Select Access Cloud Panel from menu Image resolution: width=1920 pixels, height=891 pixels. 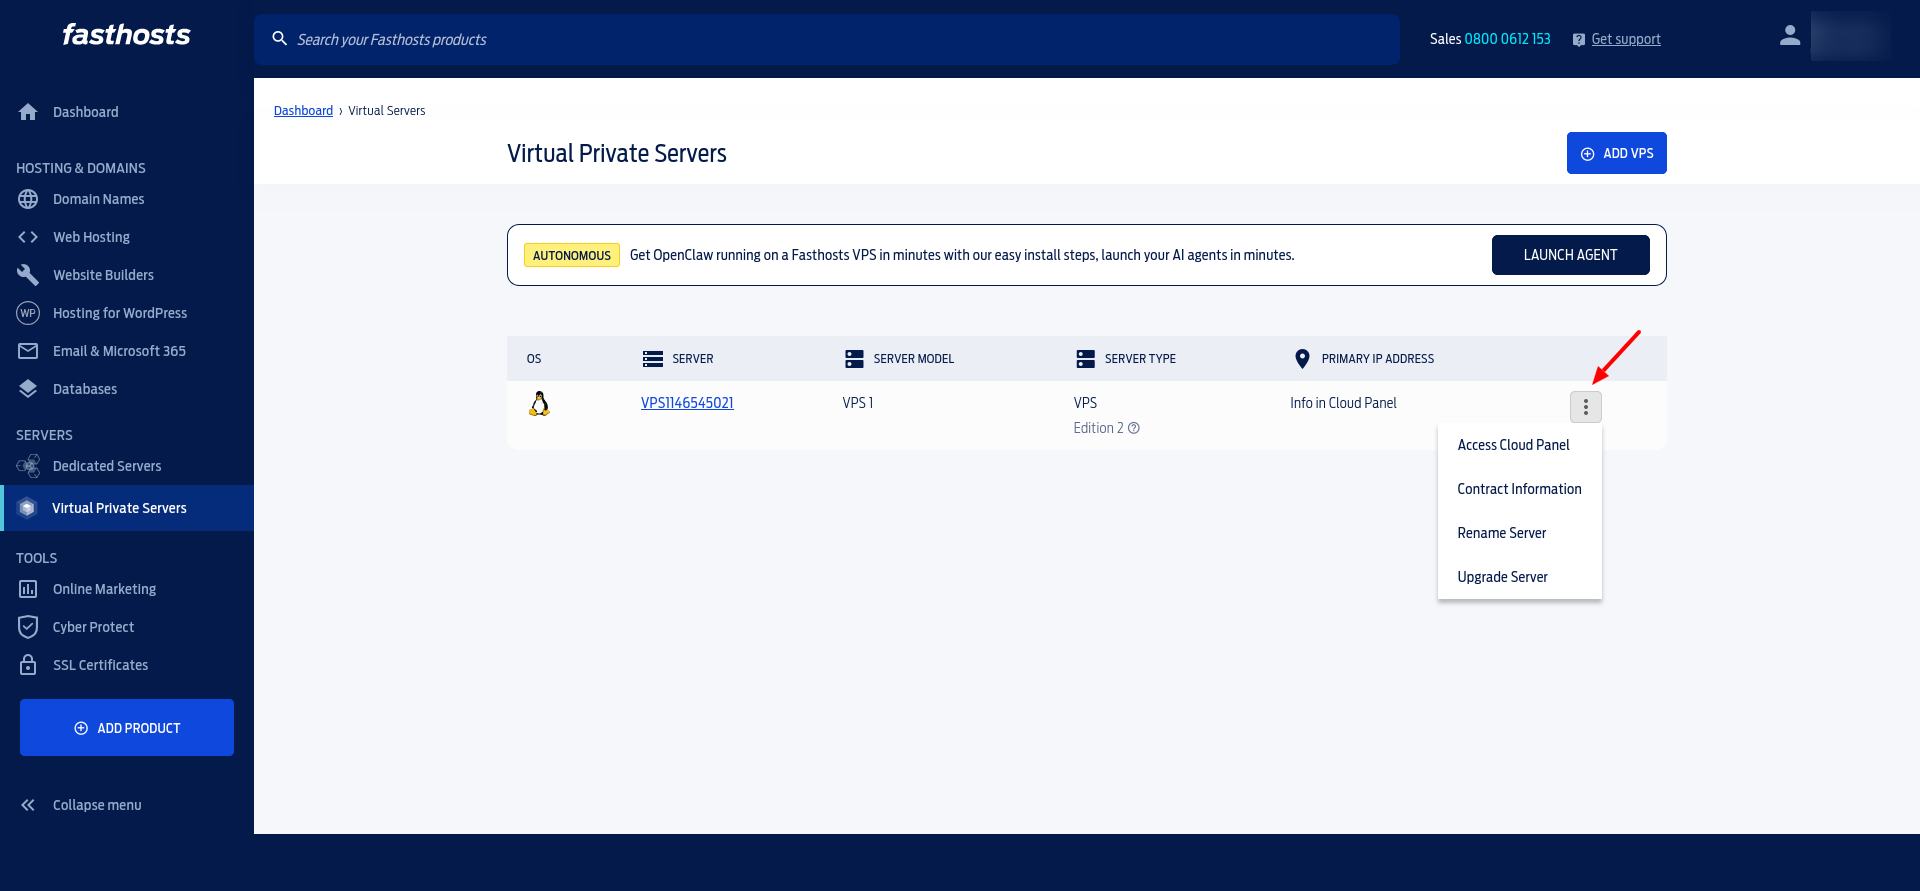[x=1520, y=445]
